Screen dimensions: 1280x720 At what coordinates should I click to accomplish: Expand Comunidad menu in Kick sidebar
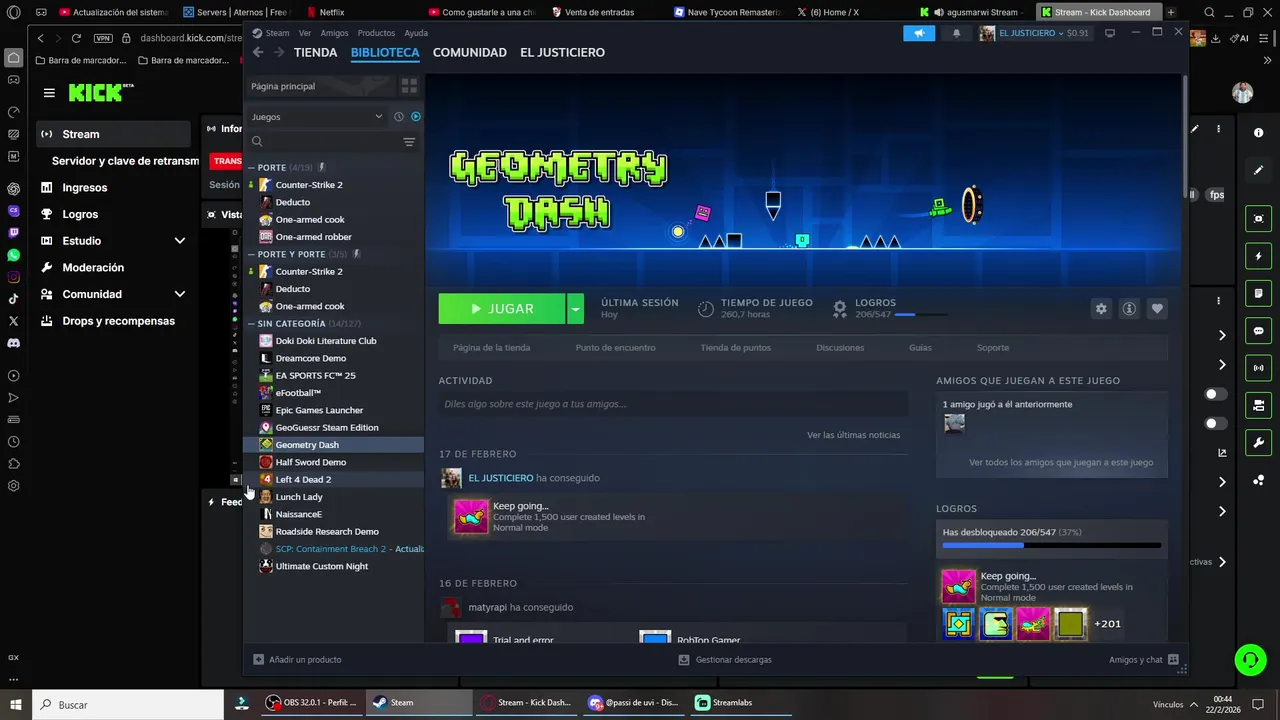coord(180,294)
